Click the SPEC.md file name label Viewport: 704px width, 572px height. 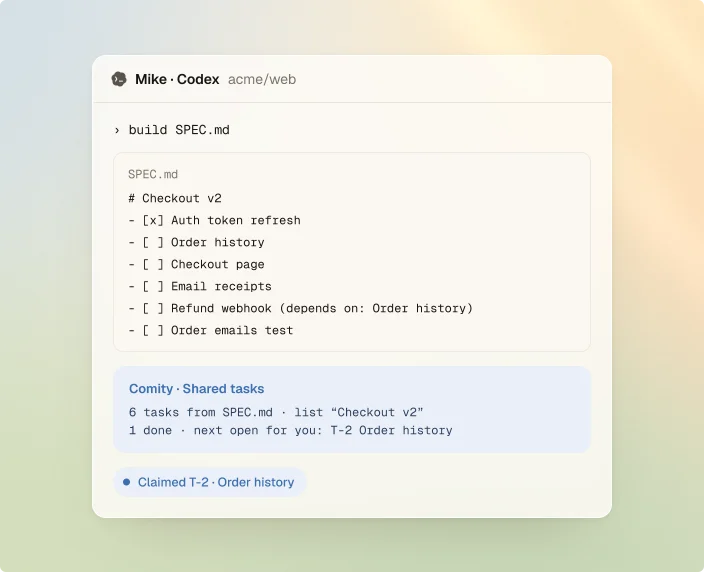pyautogui.click(x=153, y=174)
